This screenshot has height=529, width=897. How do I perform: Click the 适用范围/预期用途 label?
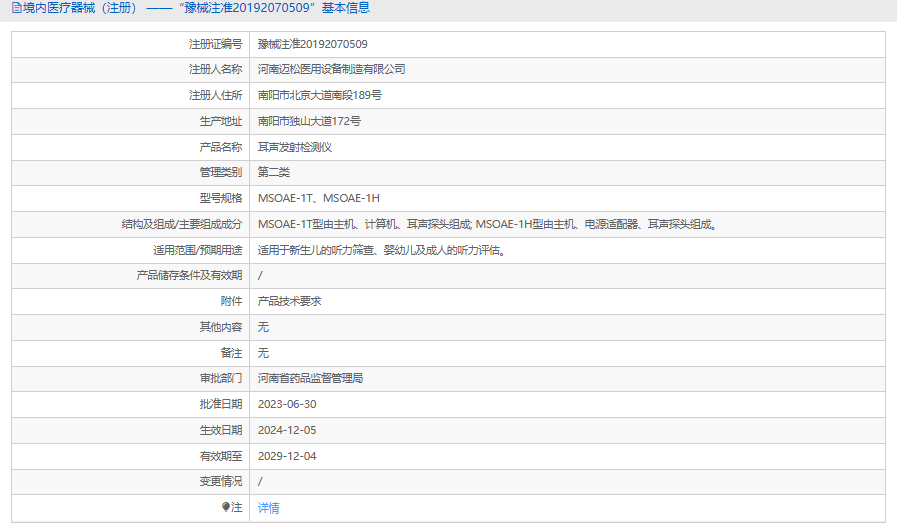[x=198, y=250]
